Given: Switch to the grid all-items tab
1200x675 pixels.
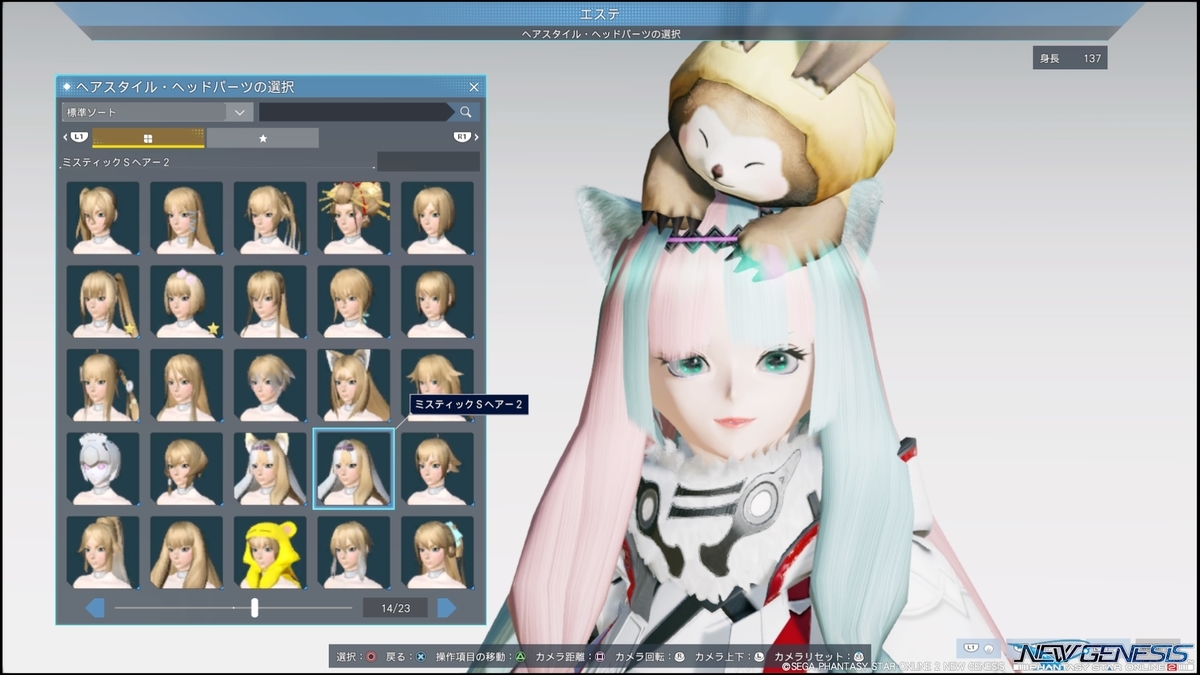Looking at the screenshot, I should (x=148, y=138).
